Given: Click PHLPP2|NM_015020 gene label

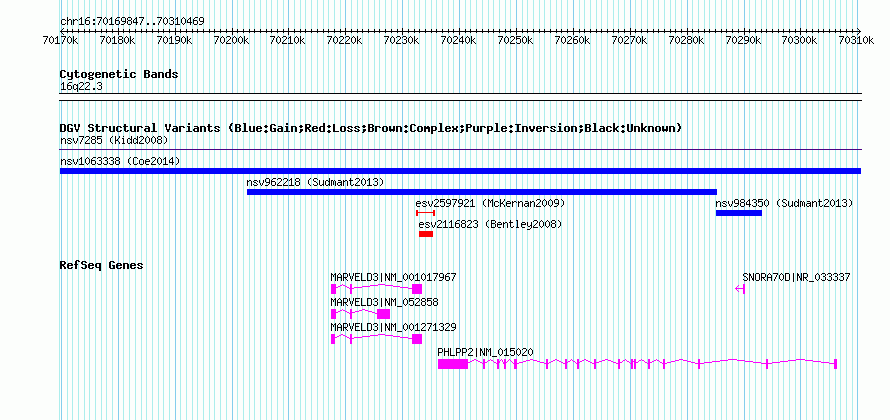Looking at the screenshot, I should point(485,352).
